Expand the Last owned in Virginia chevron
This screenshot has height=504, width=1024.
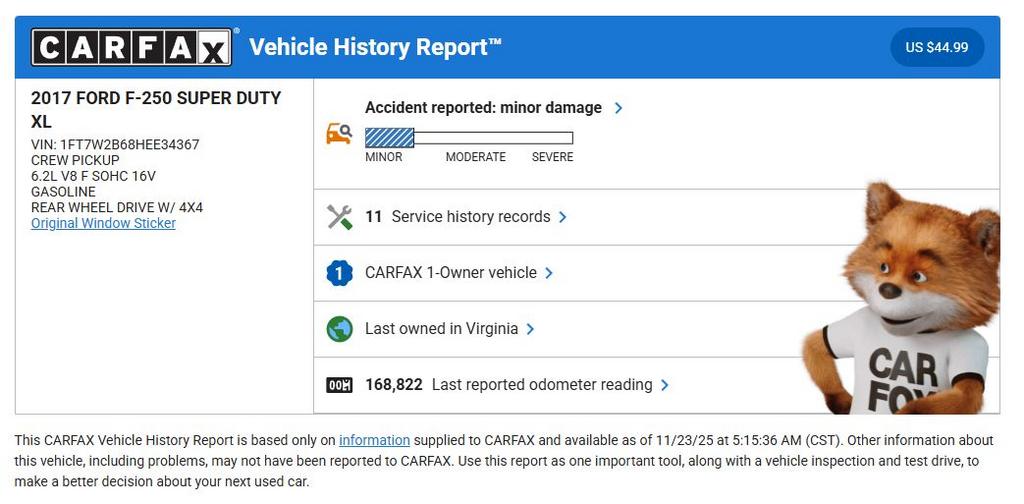(530, 329)
